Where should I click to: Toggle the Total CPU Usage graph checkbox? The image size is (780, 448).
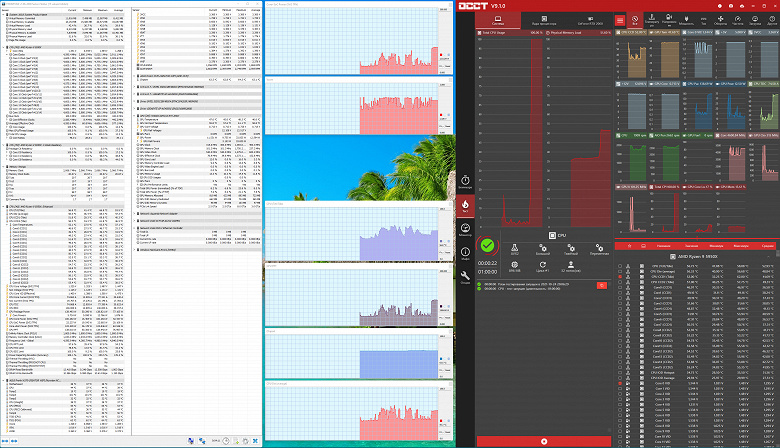pos(480,33)
